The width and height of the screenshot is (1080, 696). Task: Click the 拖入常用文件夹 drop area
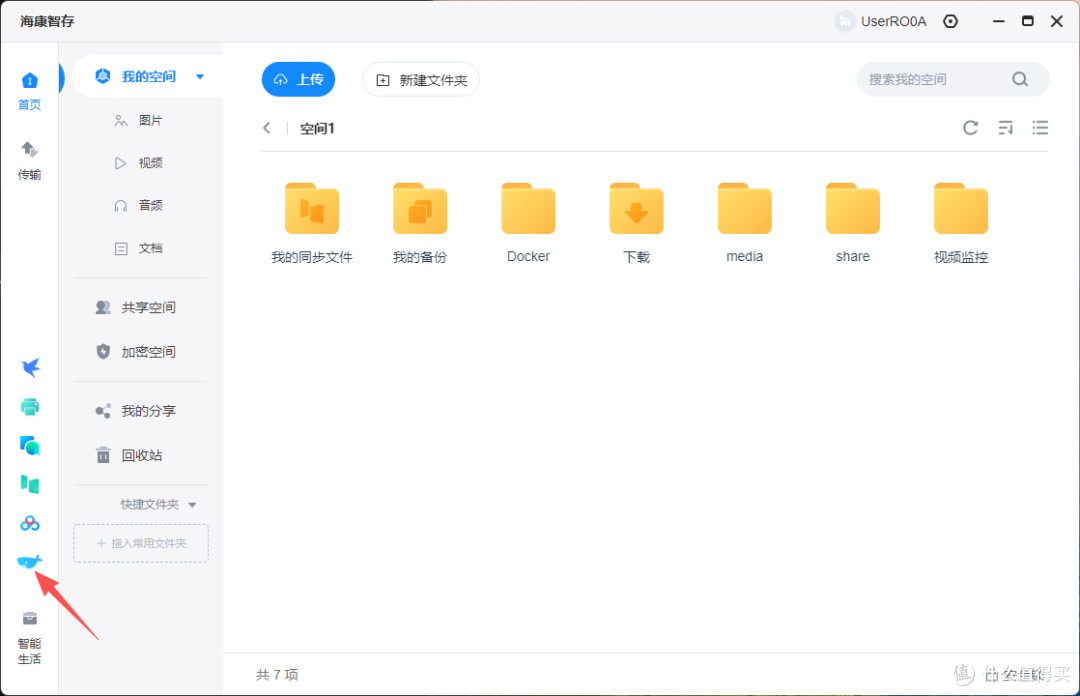click(141, 544)
